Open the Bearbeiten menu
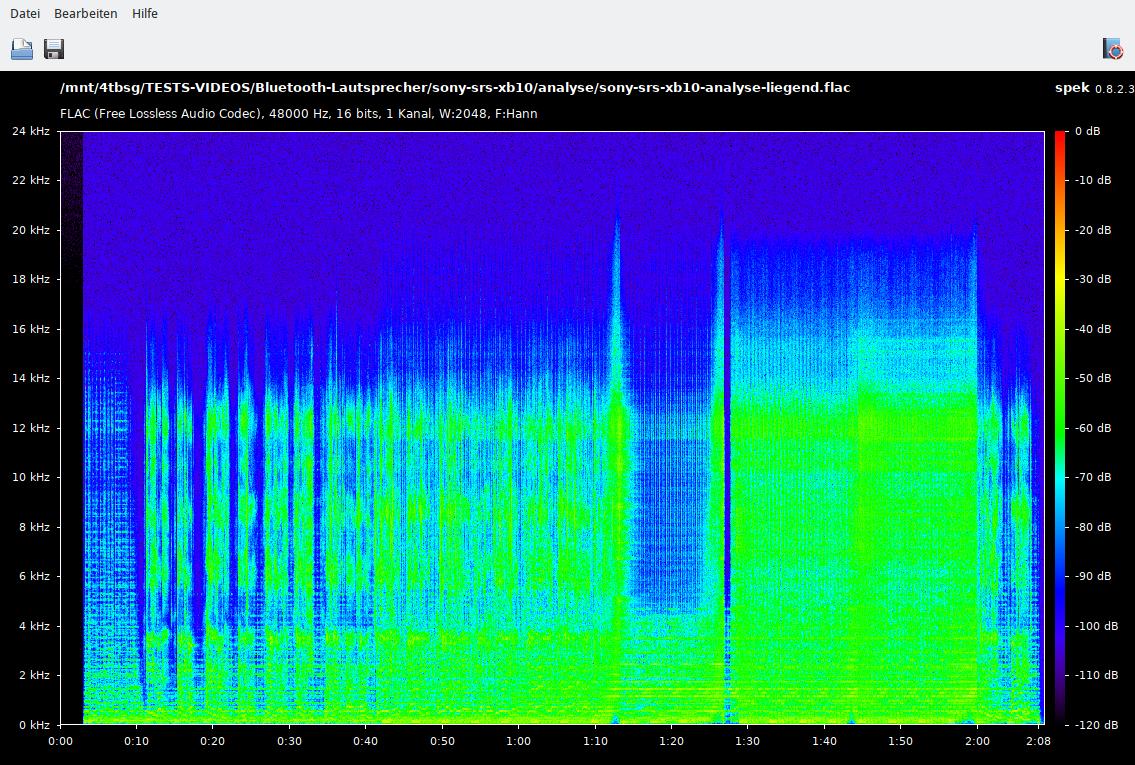 coord(85,14)
